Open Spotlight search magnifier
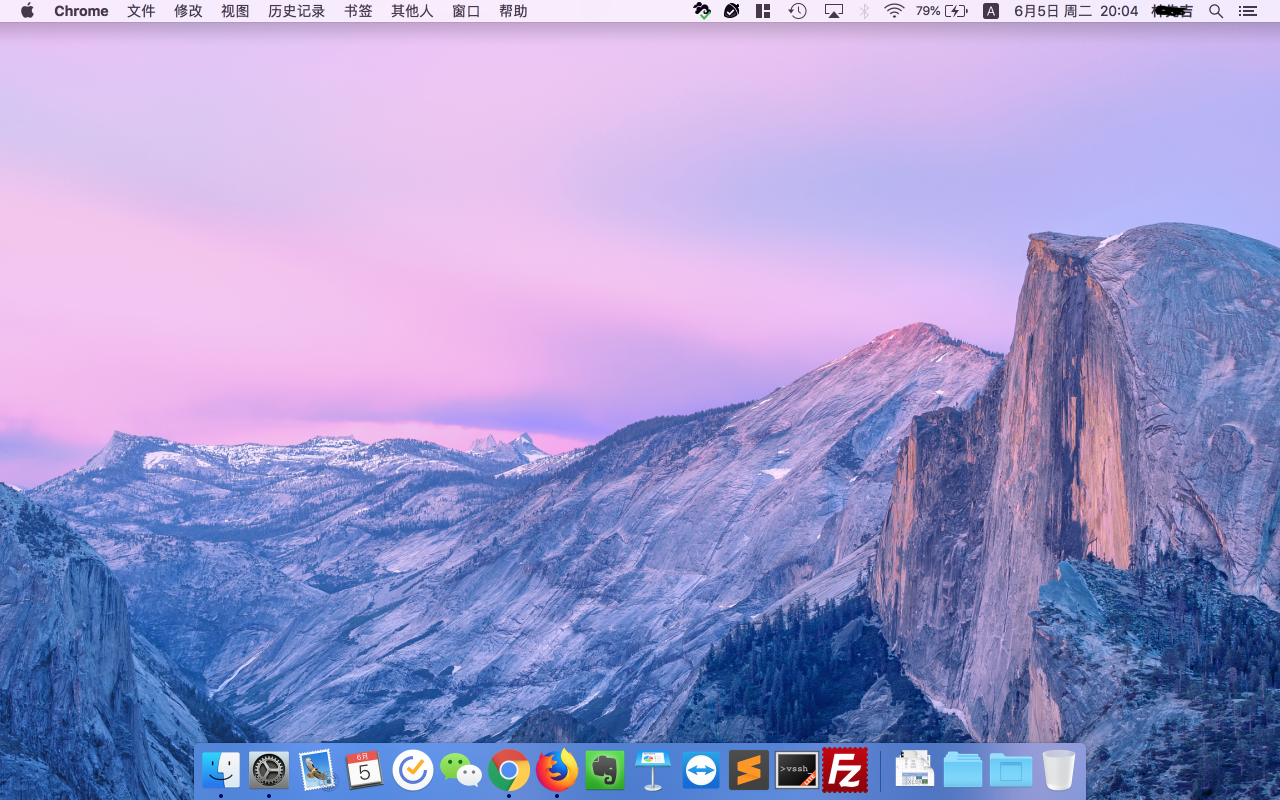 [x=1216, y=11]
